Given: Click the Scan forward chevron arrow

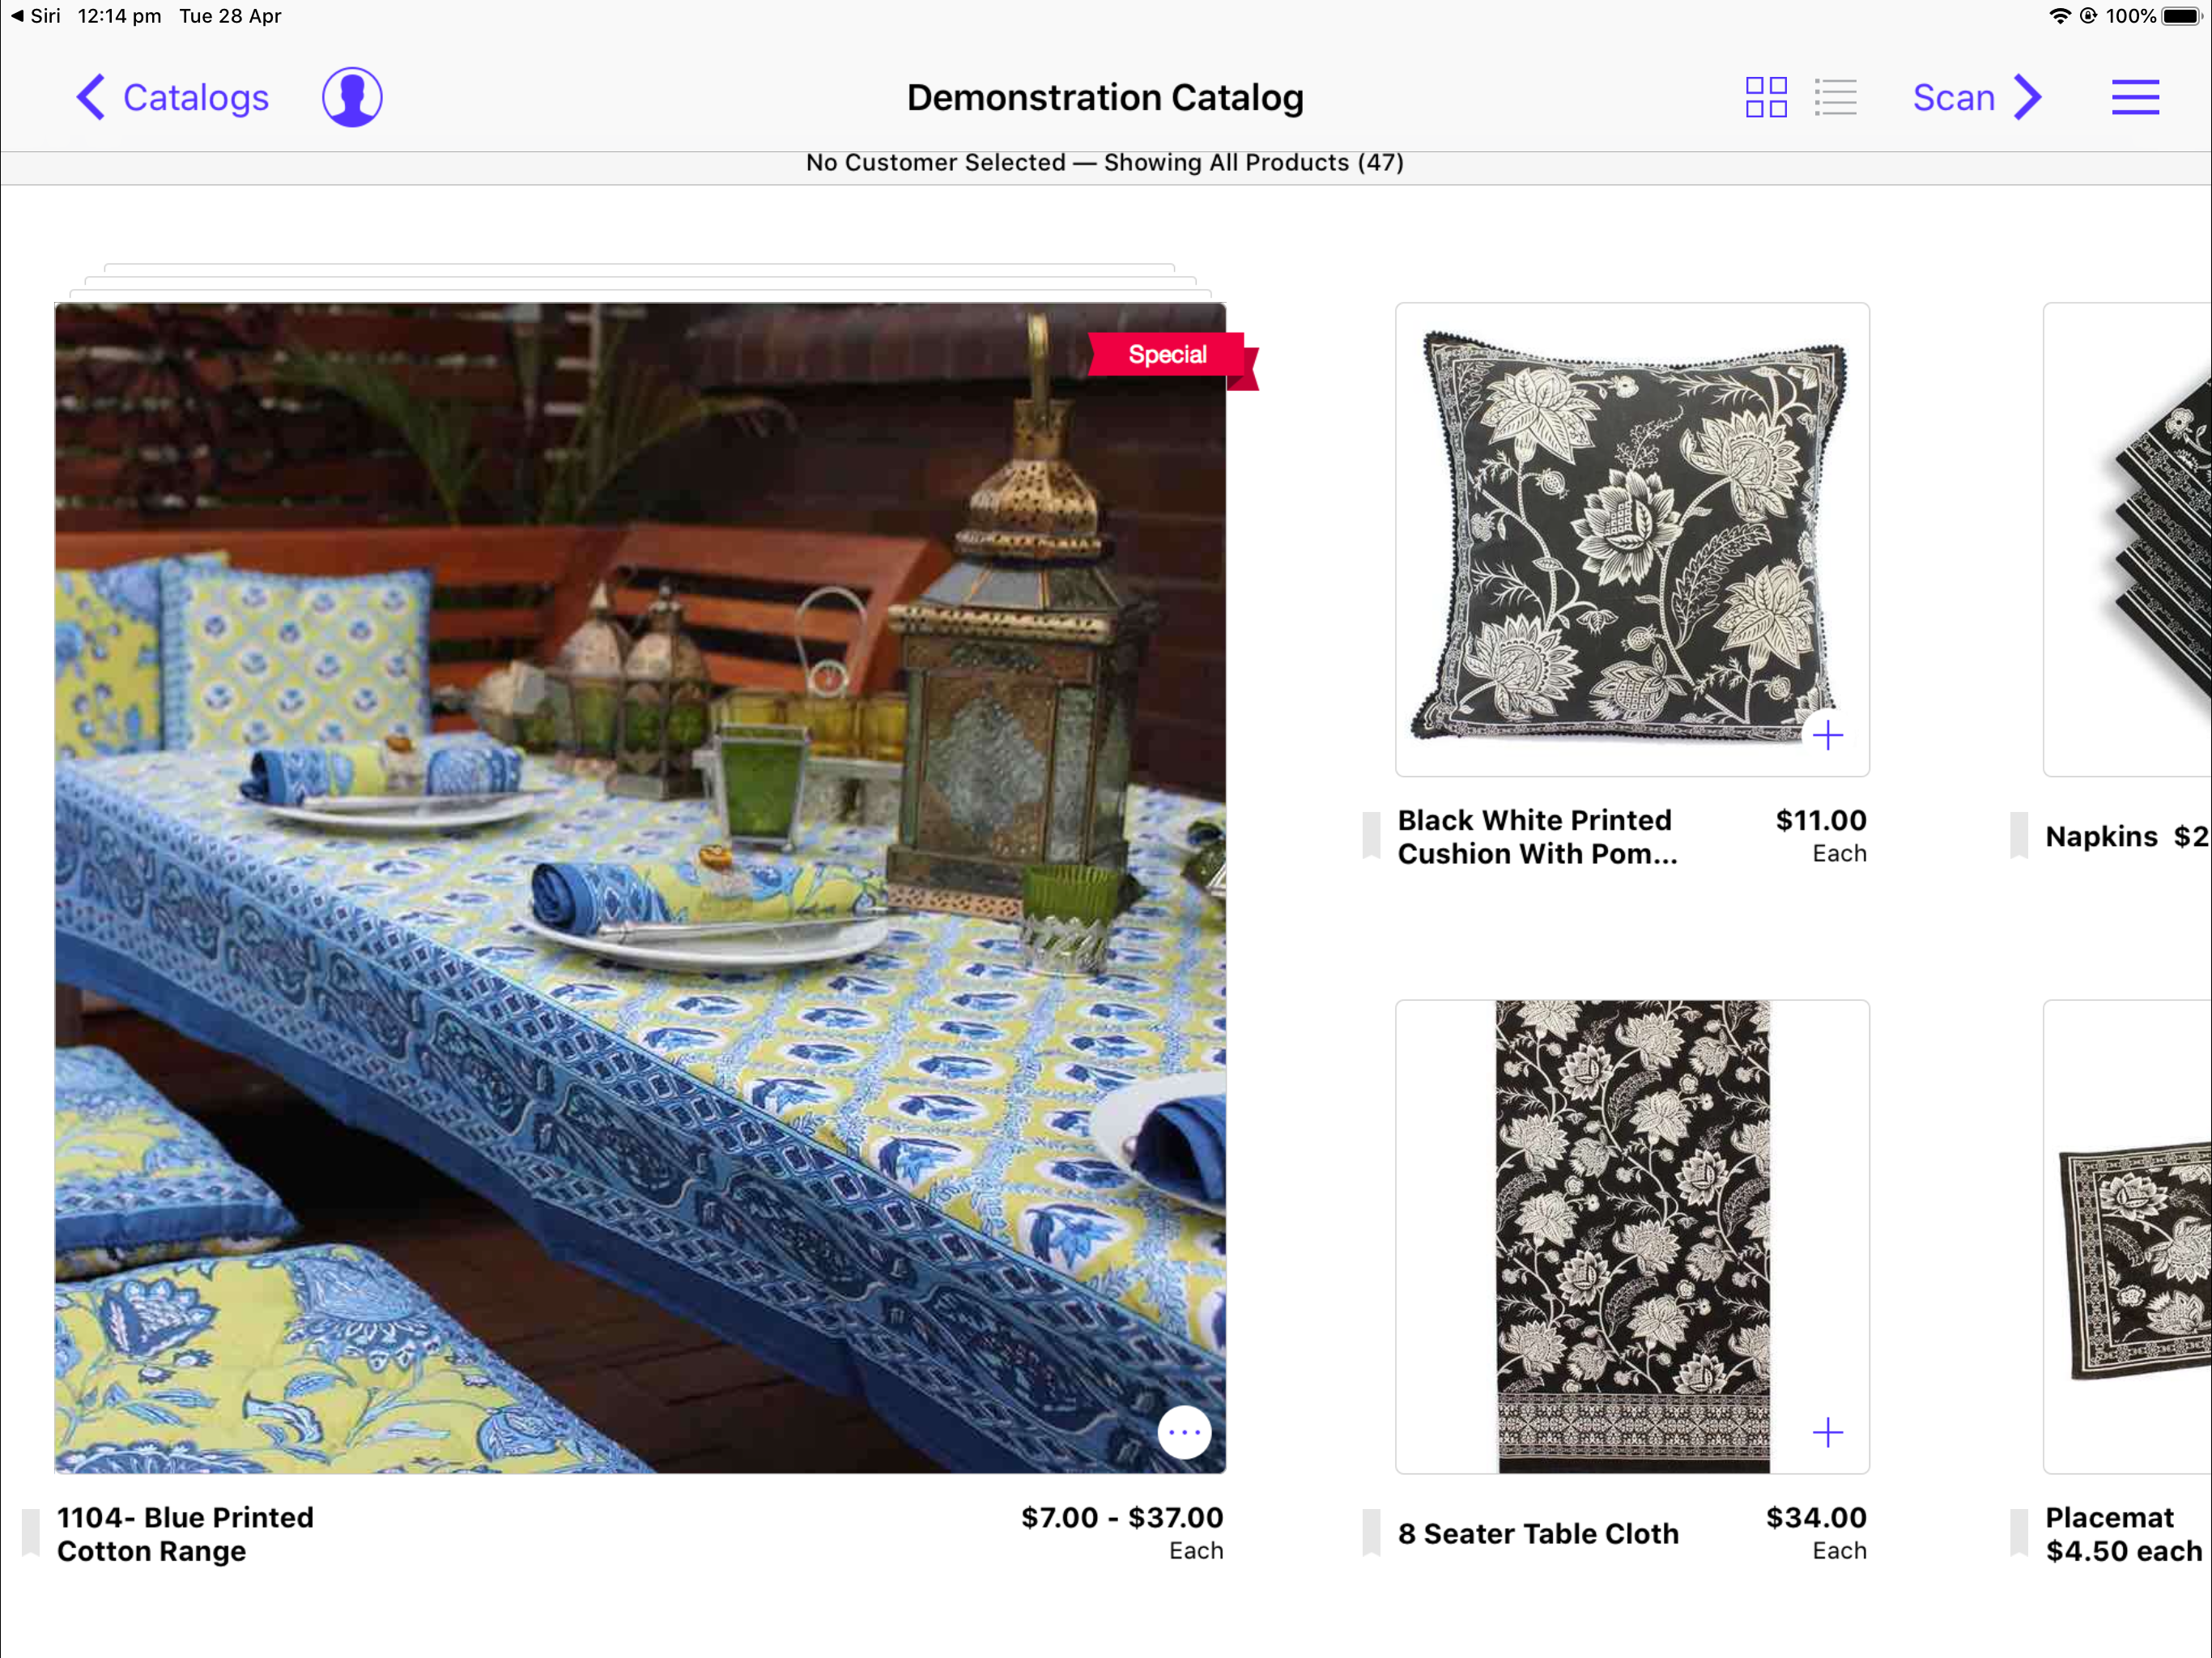Looking at the screenshot, I should tap(2028, 97).
